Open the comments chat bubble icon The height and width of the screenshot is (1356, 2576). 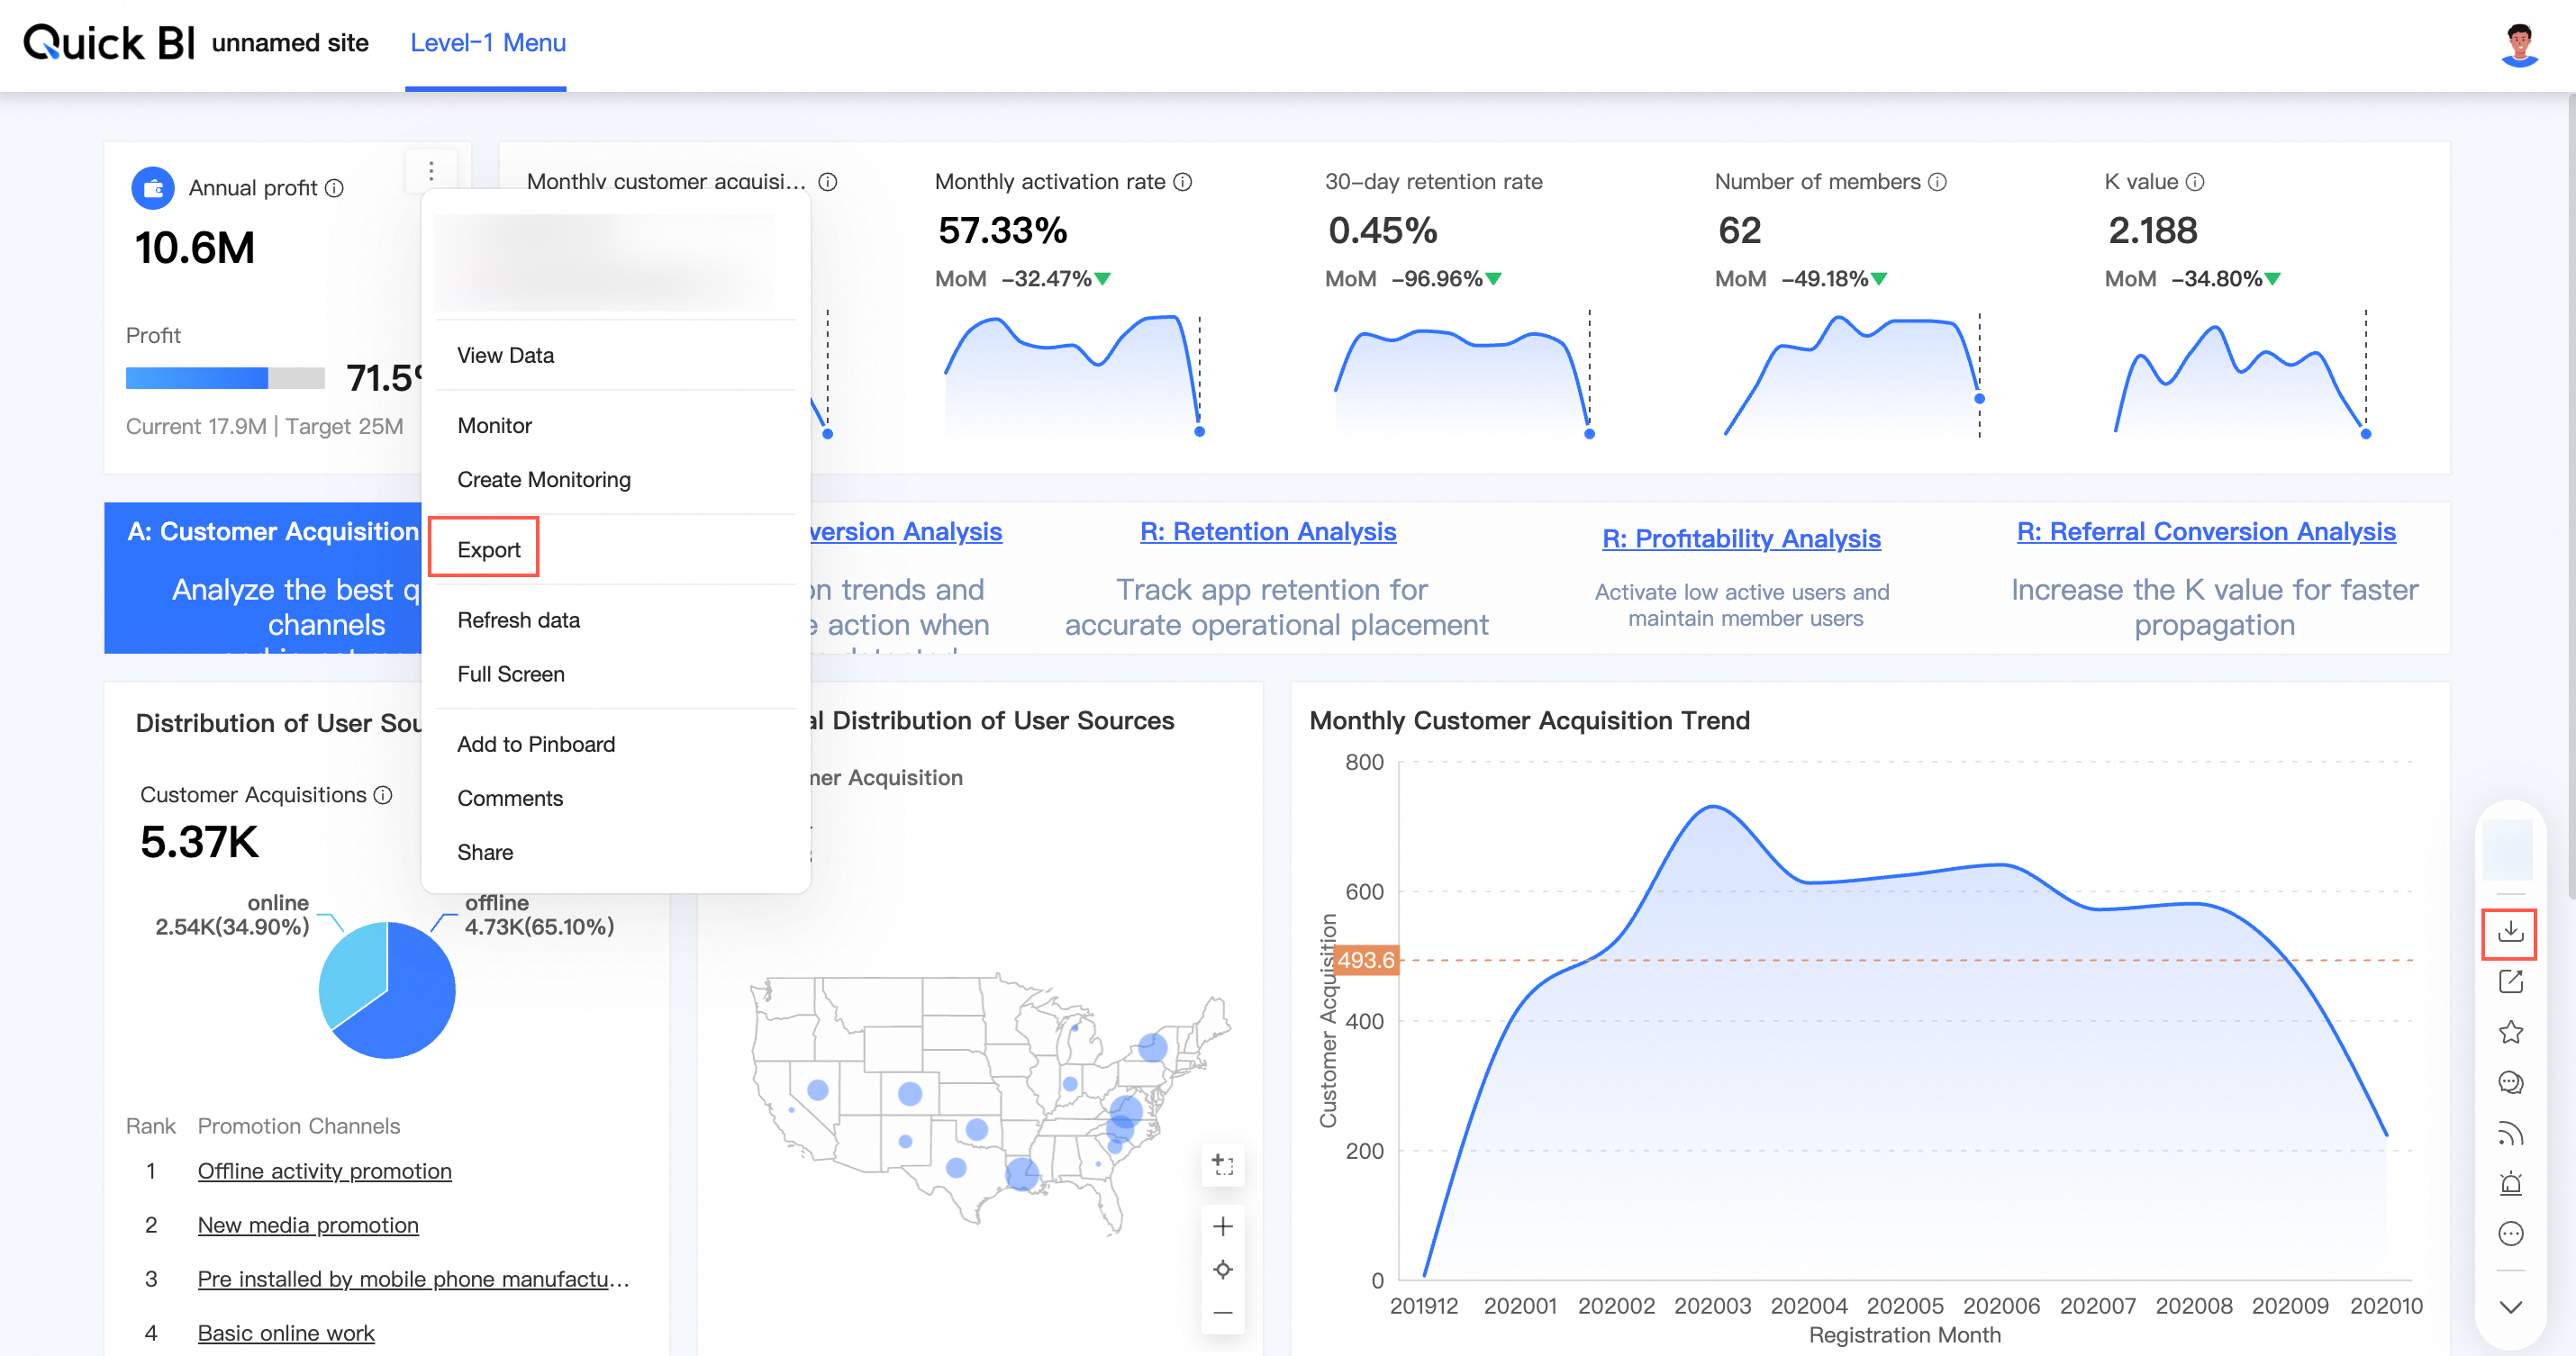pyautogui.click(x=2510, y=1083)
